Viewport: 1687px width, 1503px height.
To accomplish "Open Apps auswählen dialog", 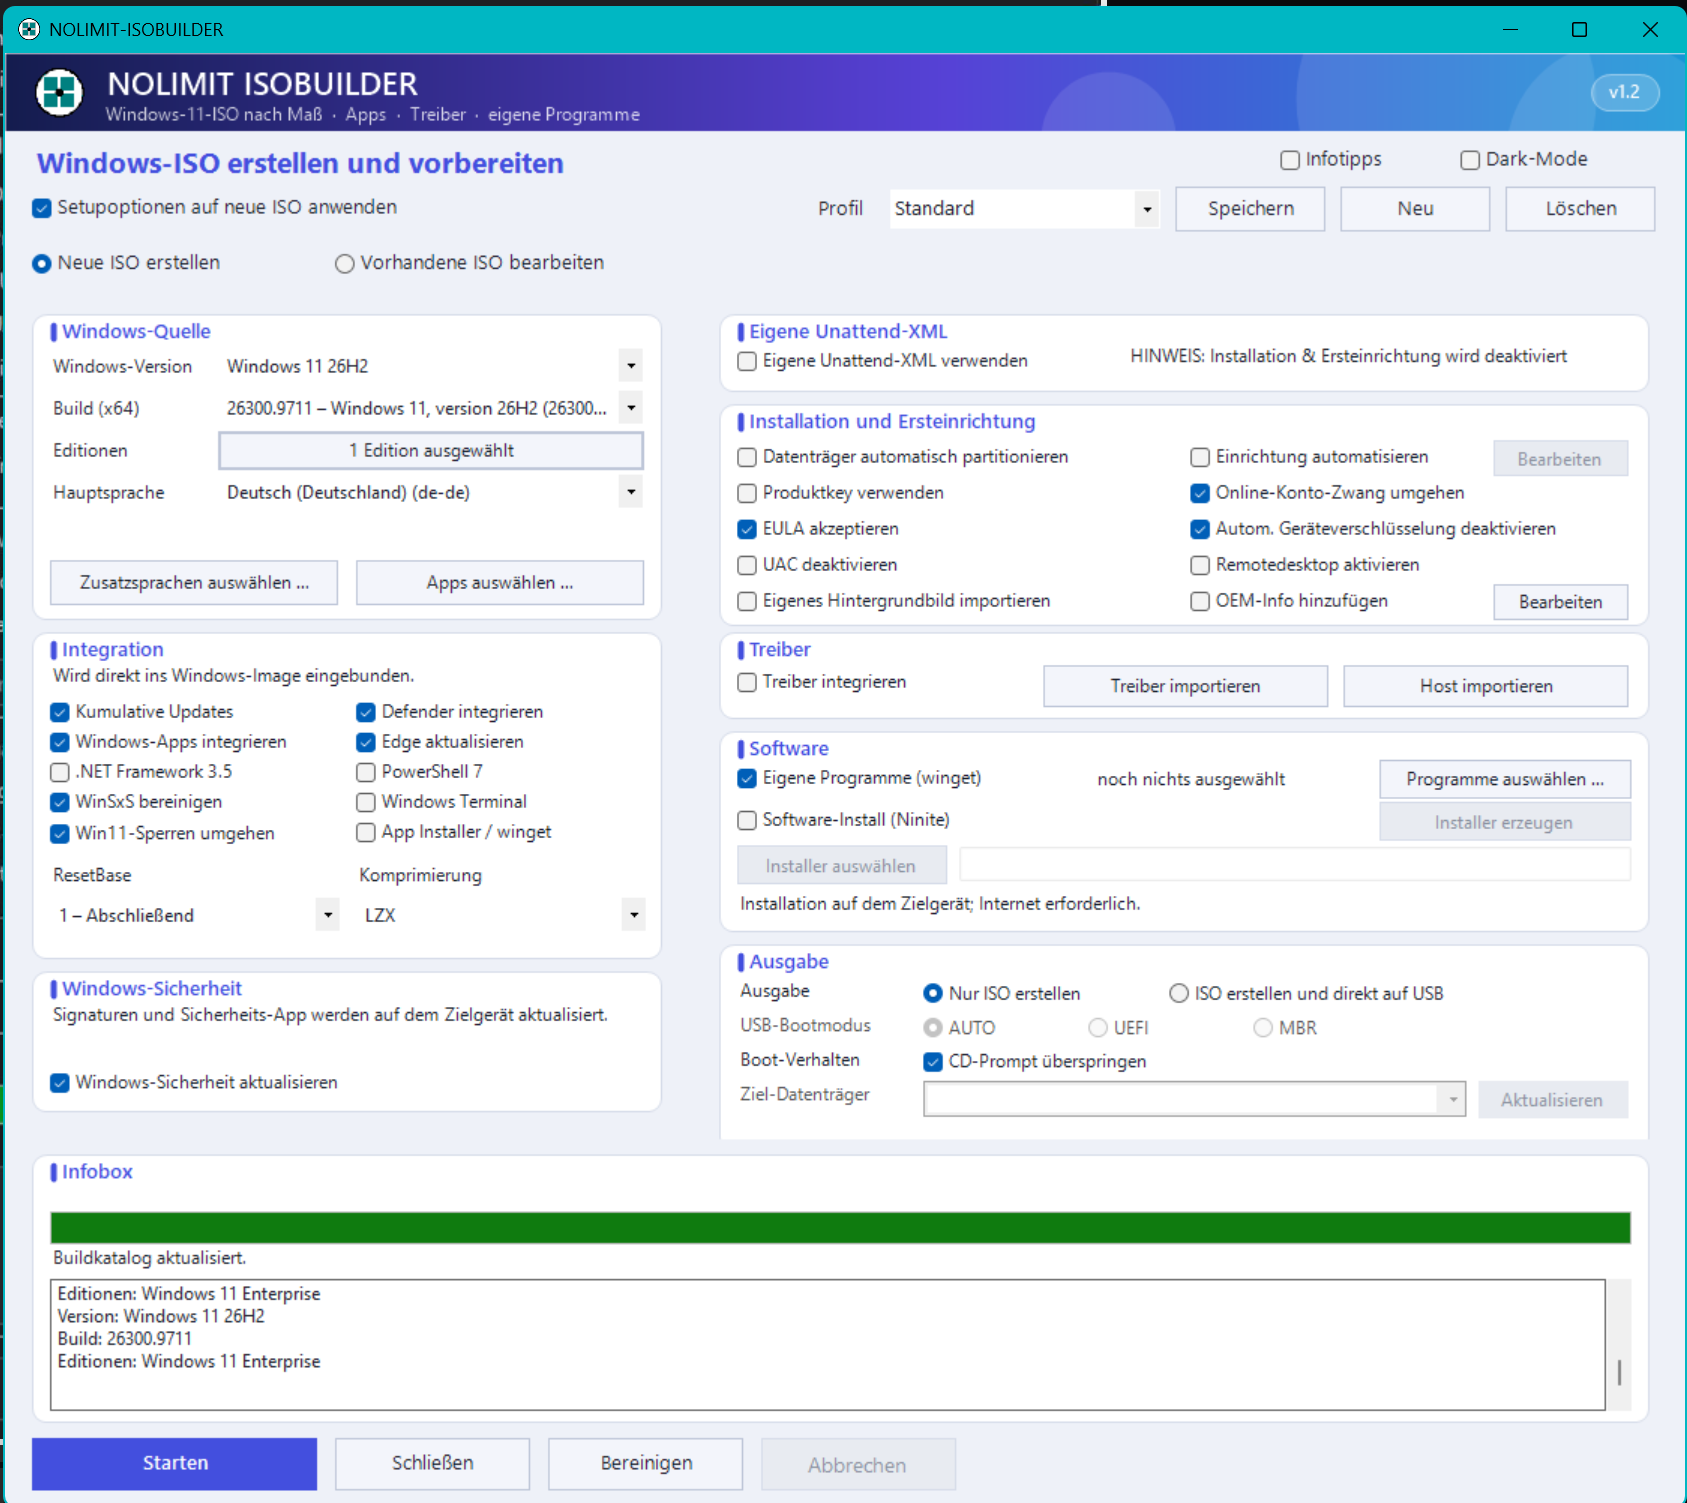I will pyautogui.click(x=500, y=583).
